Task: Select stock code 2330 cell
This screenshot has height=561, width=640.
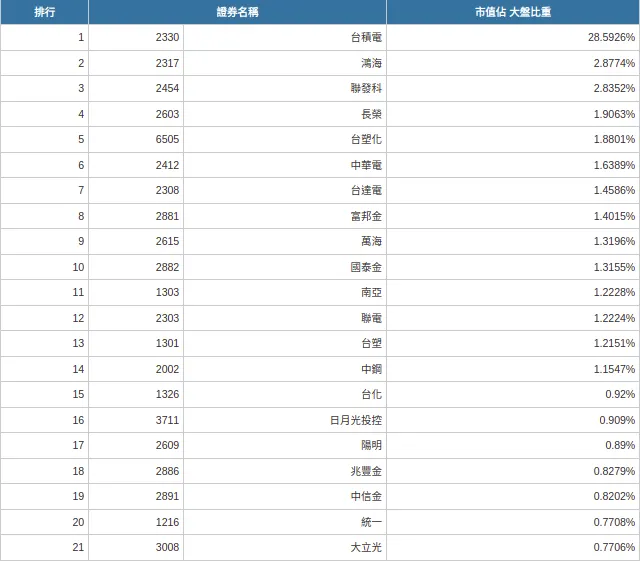Action: coord(136,37)
